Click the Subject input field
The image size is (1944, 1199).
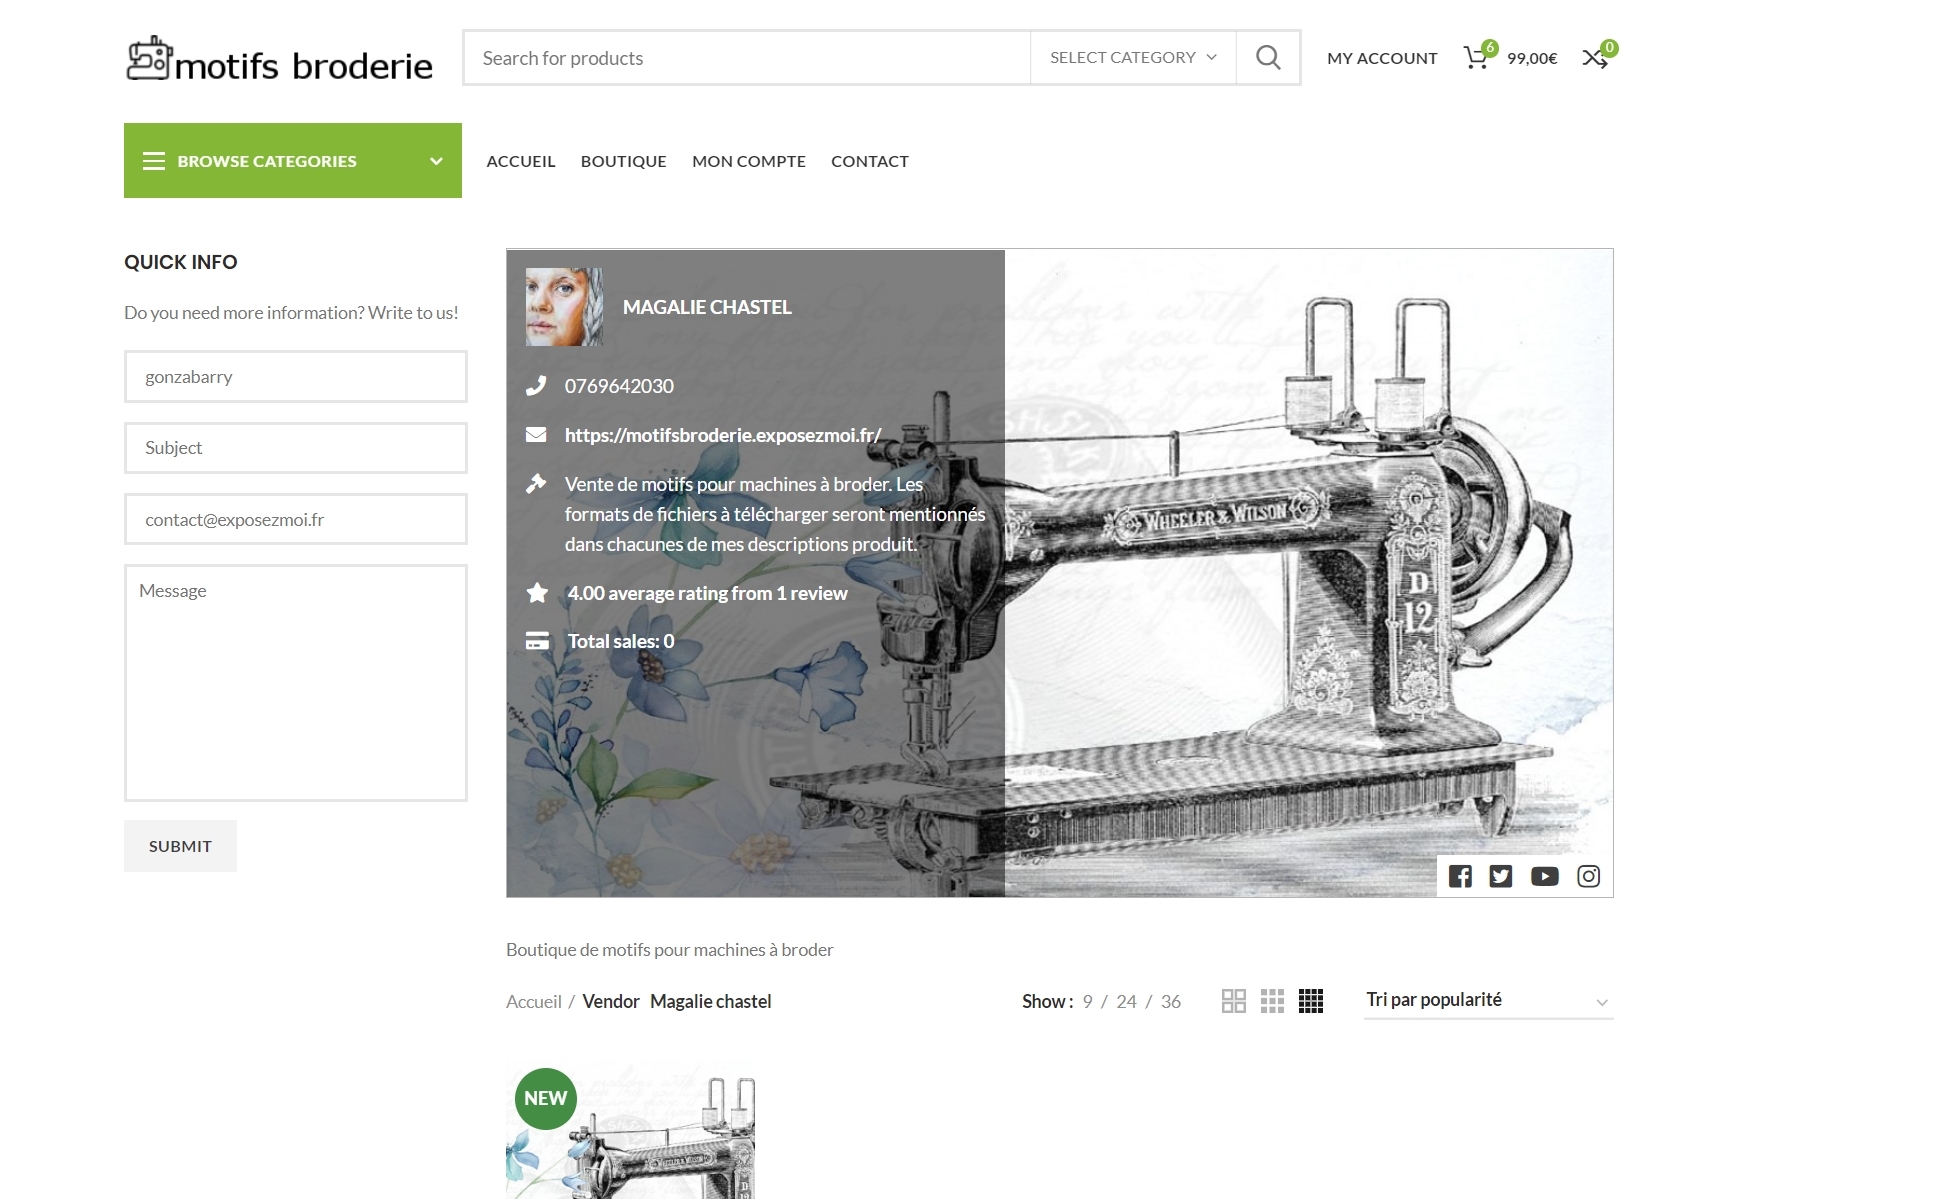[x=295, y=448]
